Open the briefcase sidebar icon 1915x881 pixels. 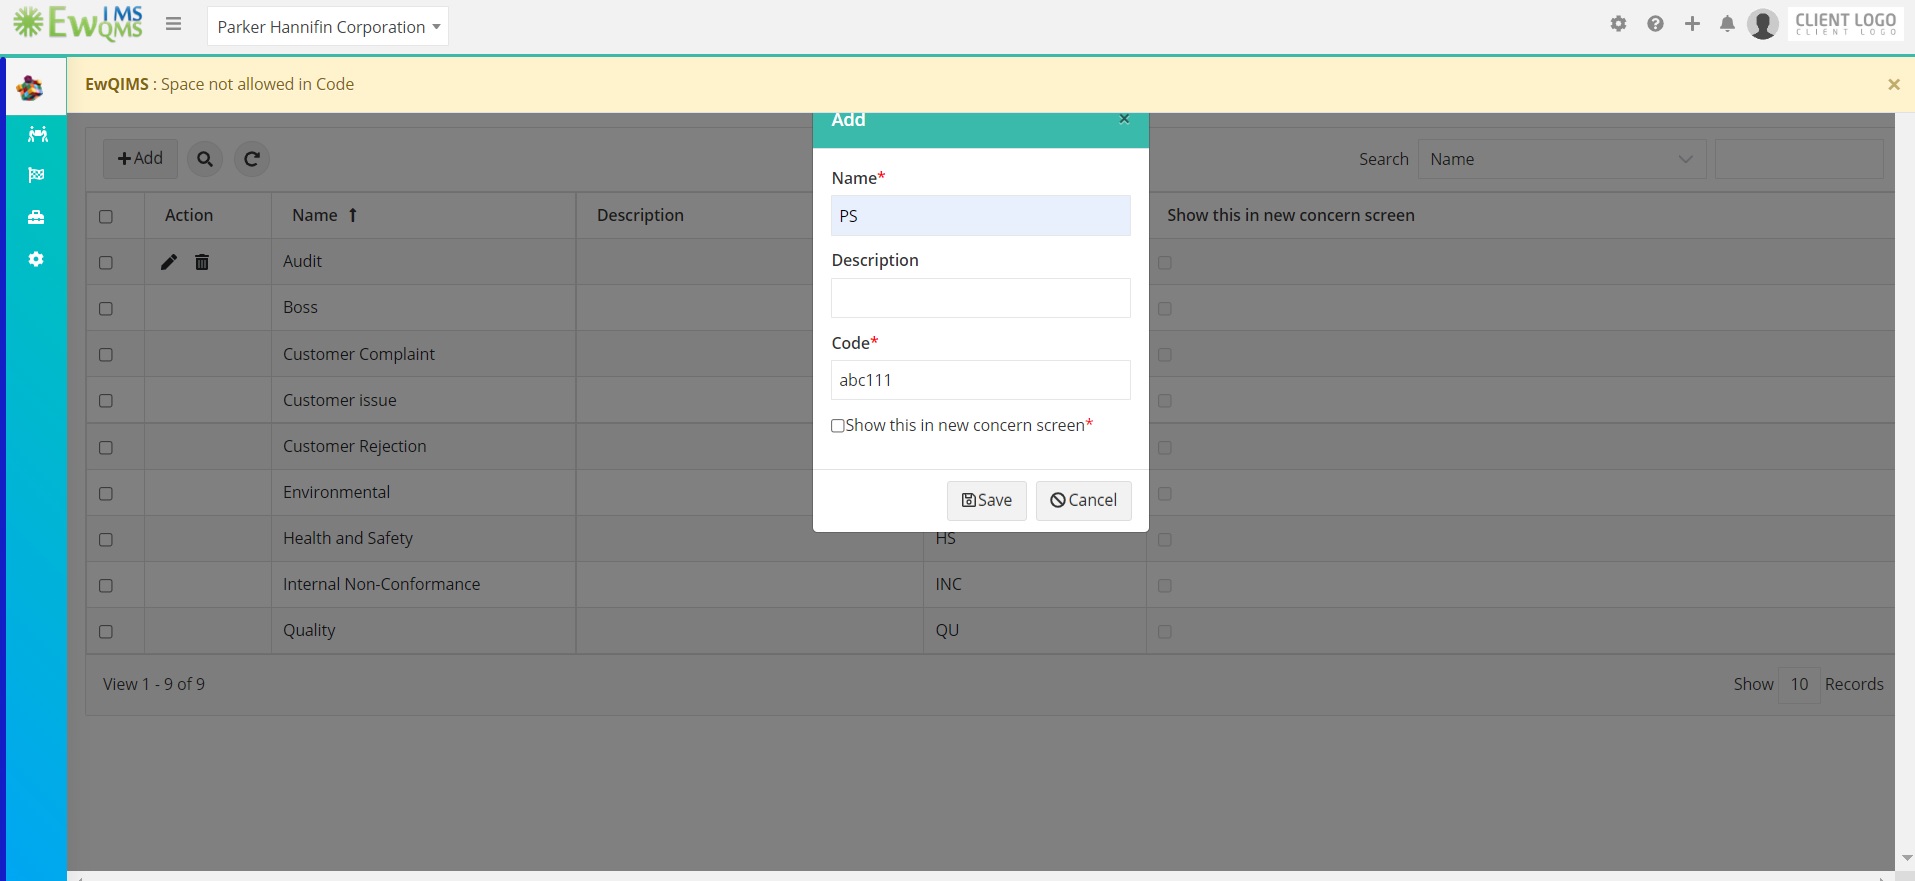pyautogui.click(x=37, y=217)
